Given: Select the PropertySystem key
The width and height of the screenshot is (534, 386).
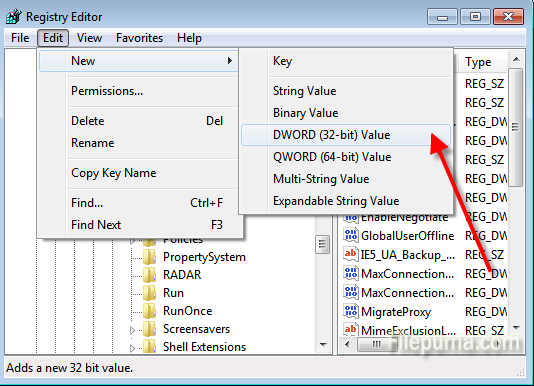Looking at the screenshot, I should coord(204,257).
